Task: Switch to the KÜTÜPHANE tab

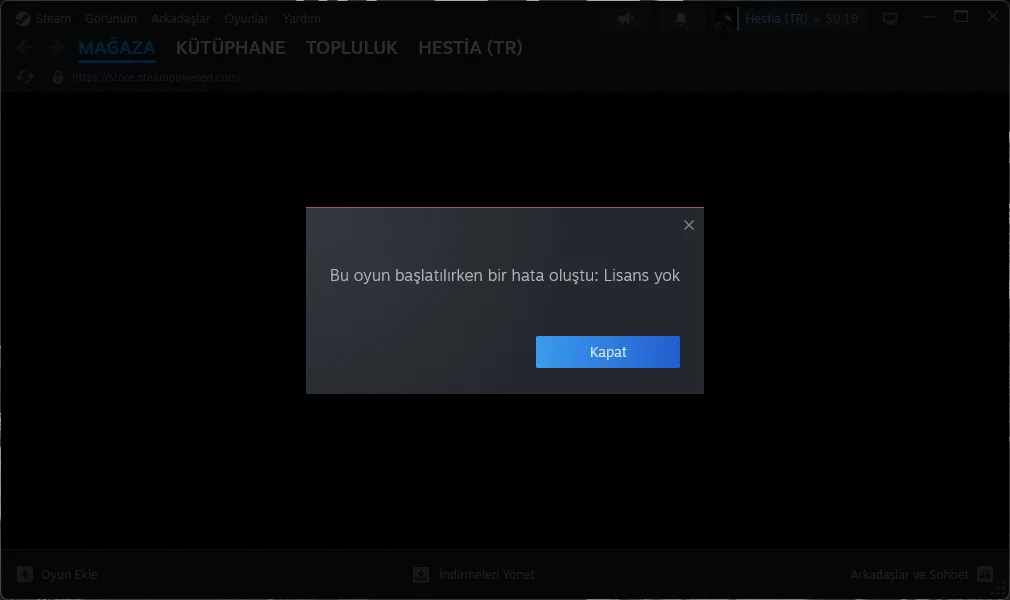Action: tap(230, 47)
